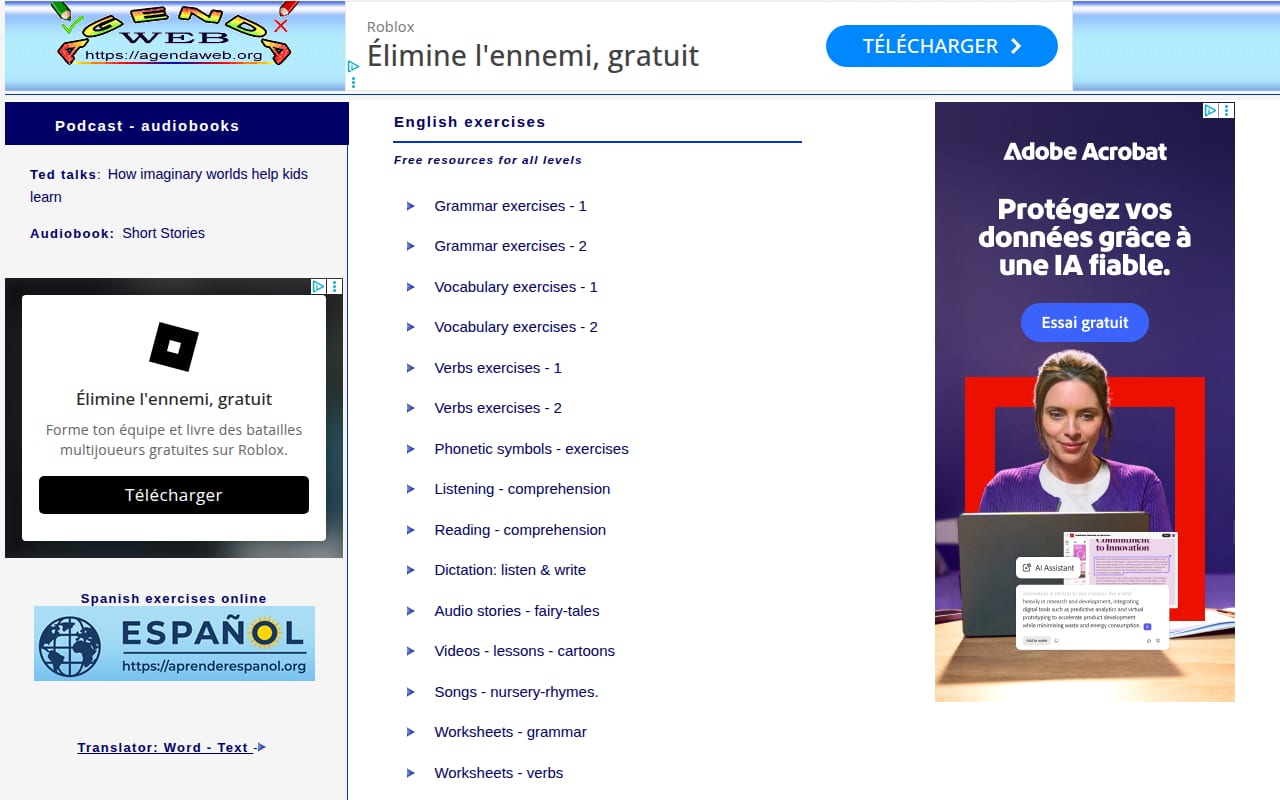Open Grammar exercises - 1
Image resolution: width=1280 pixels, height=800 pixels.
pos(510,206)
